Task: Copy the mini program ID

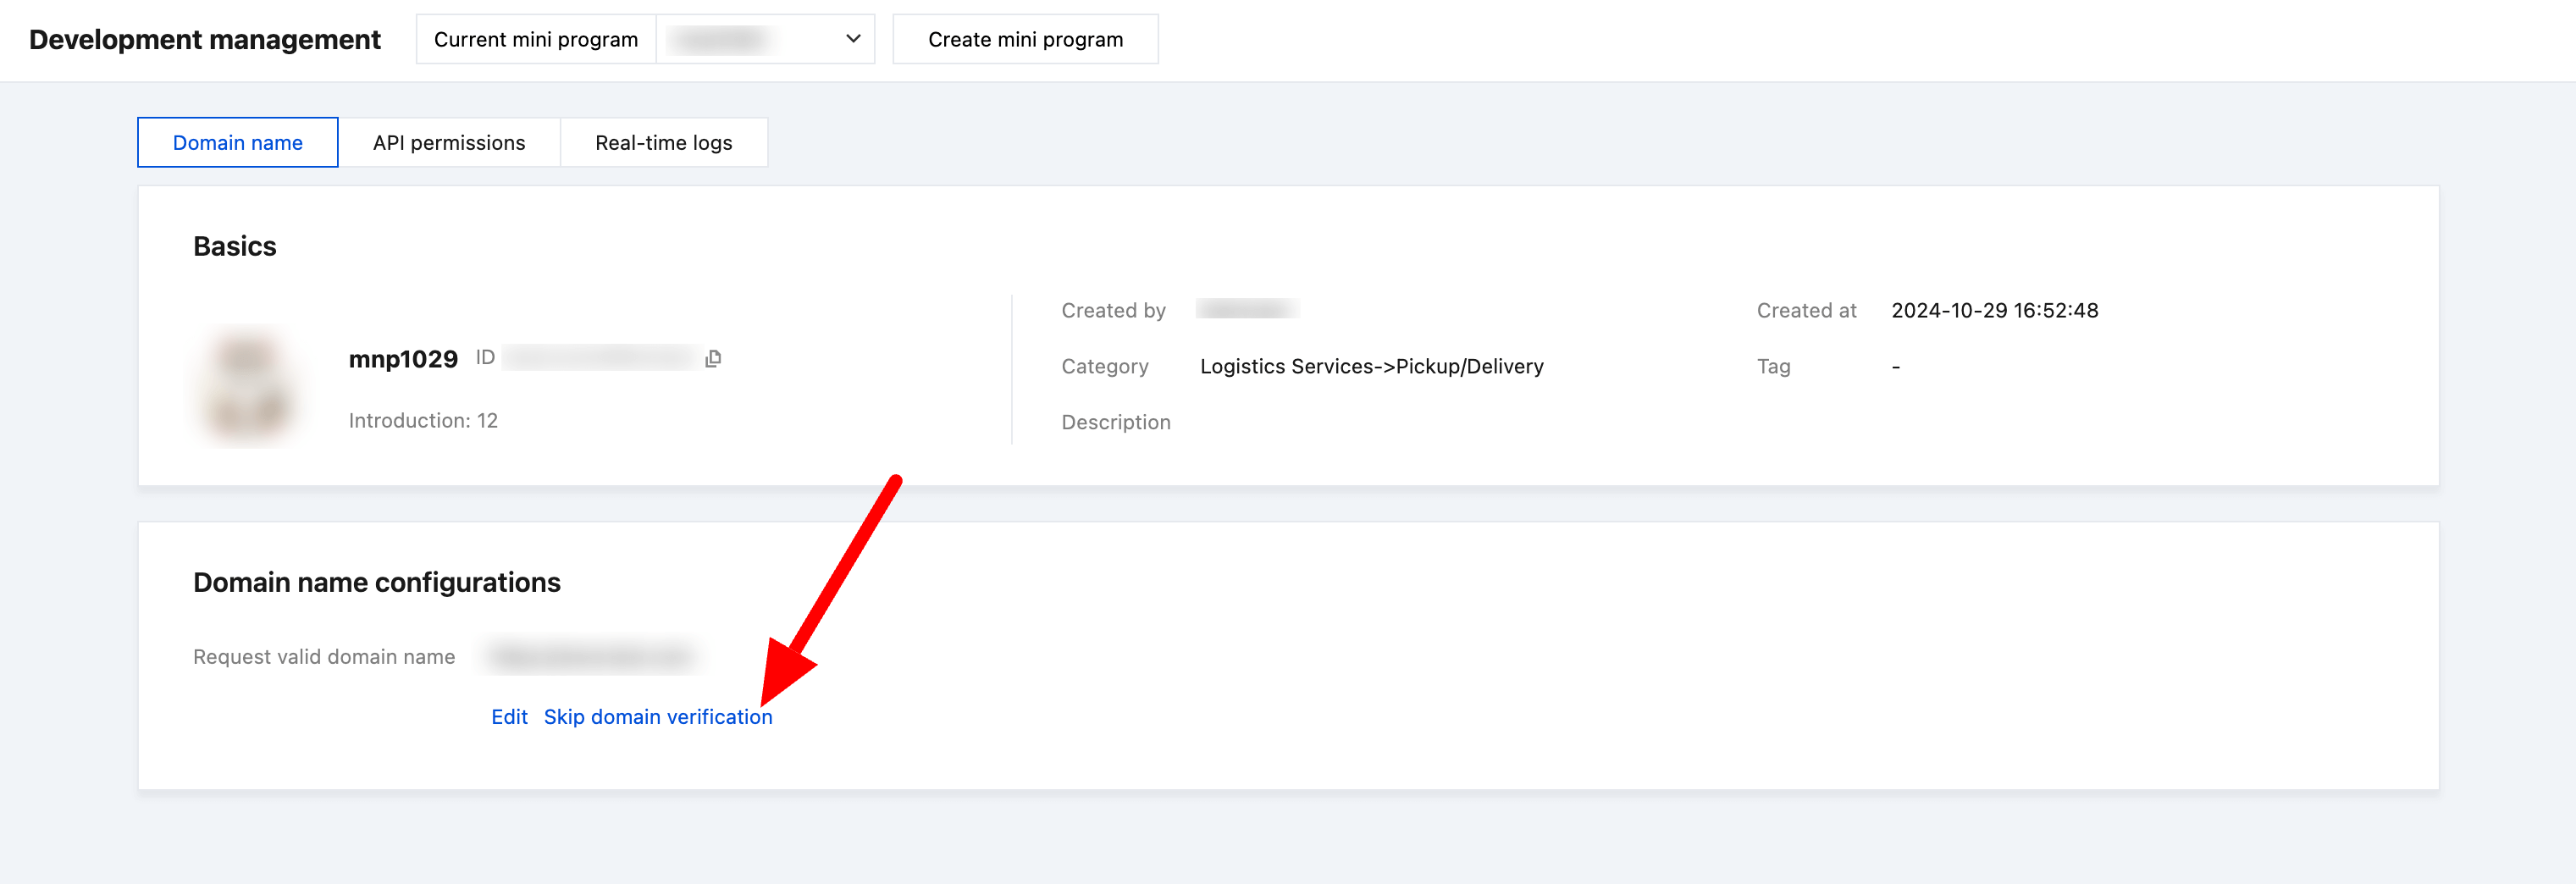Action: tap(713, 358)
